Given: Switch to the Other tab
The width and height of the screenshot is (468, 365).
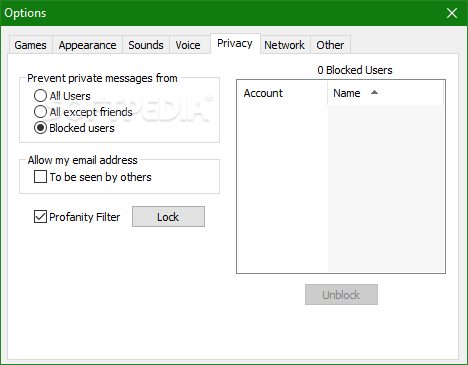Looking at the screenshot, I should [x=330, y=45].
